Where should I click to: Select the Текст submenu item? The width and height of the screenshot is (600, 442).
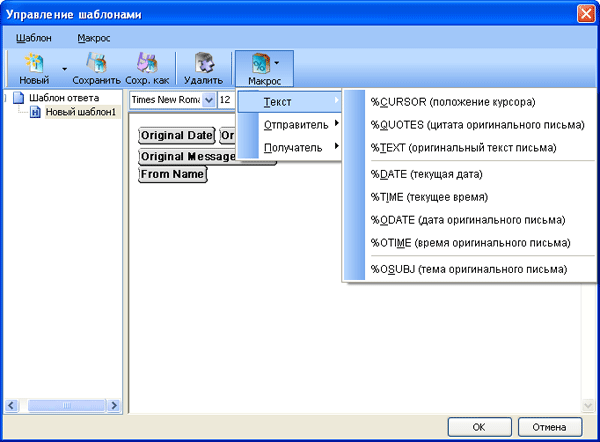(289, 102)
